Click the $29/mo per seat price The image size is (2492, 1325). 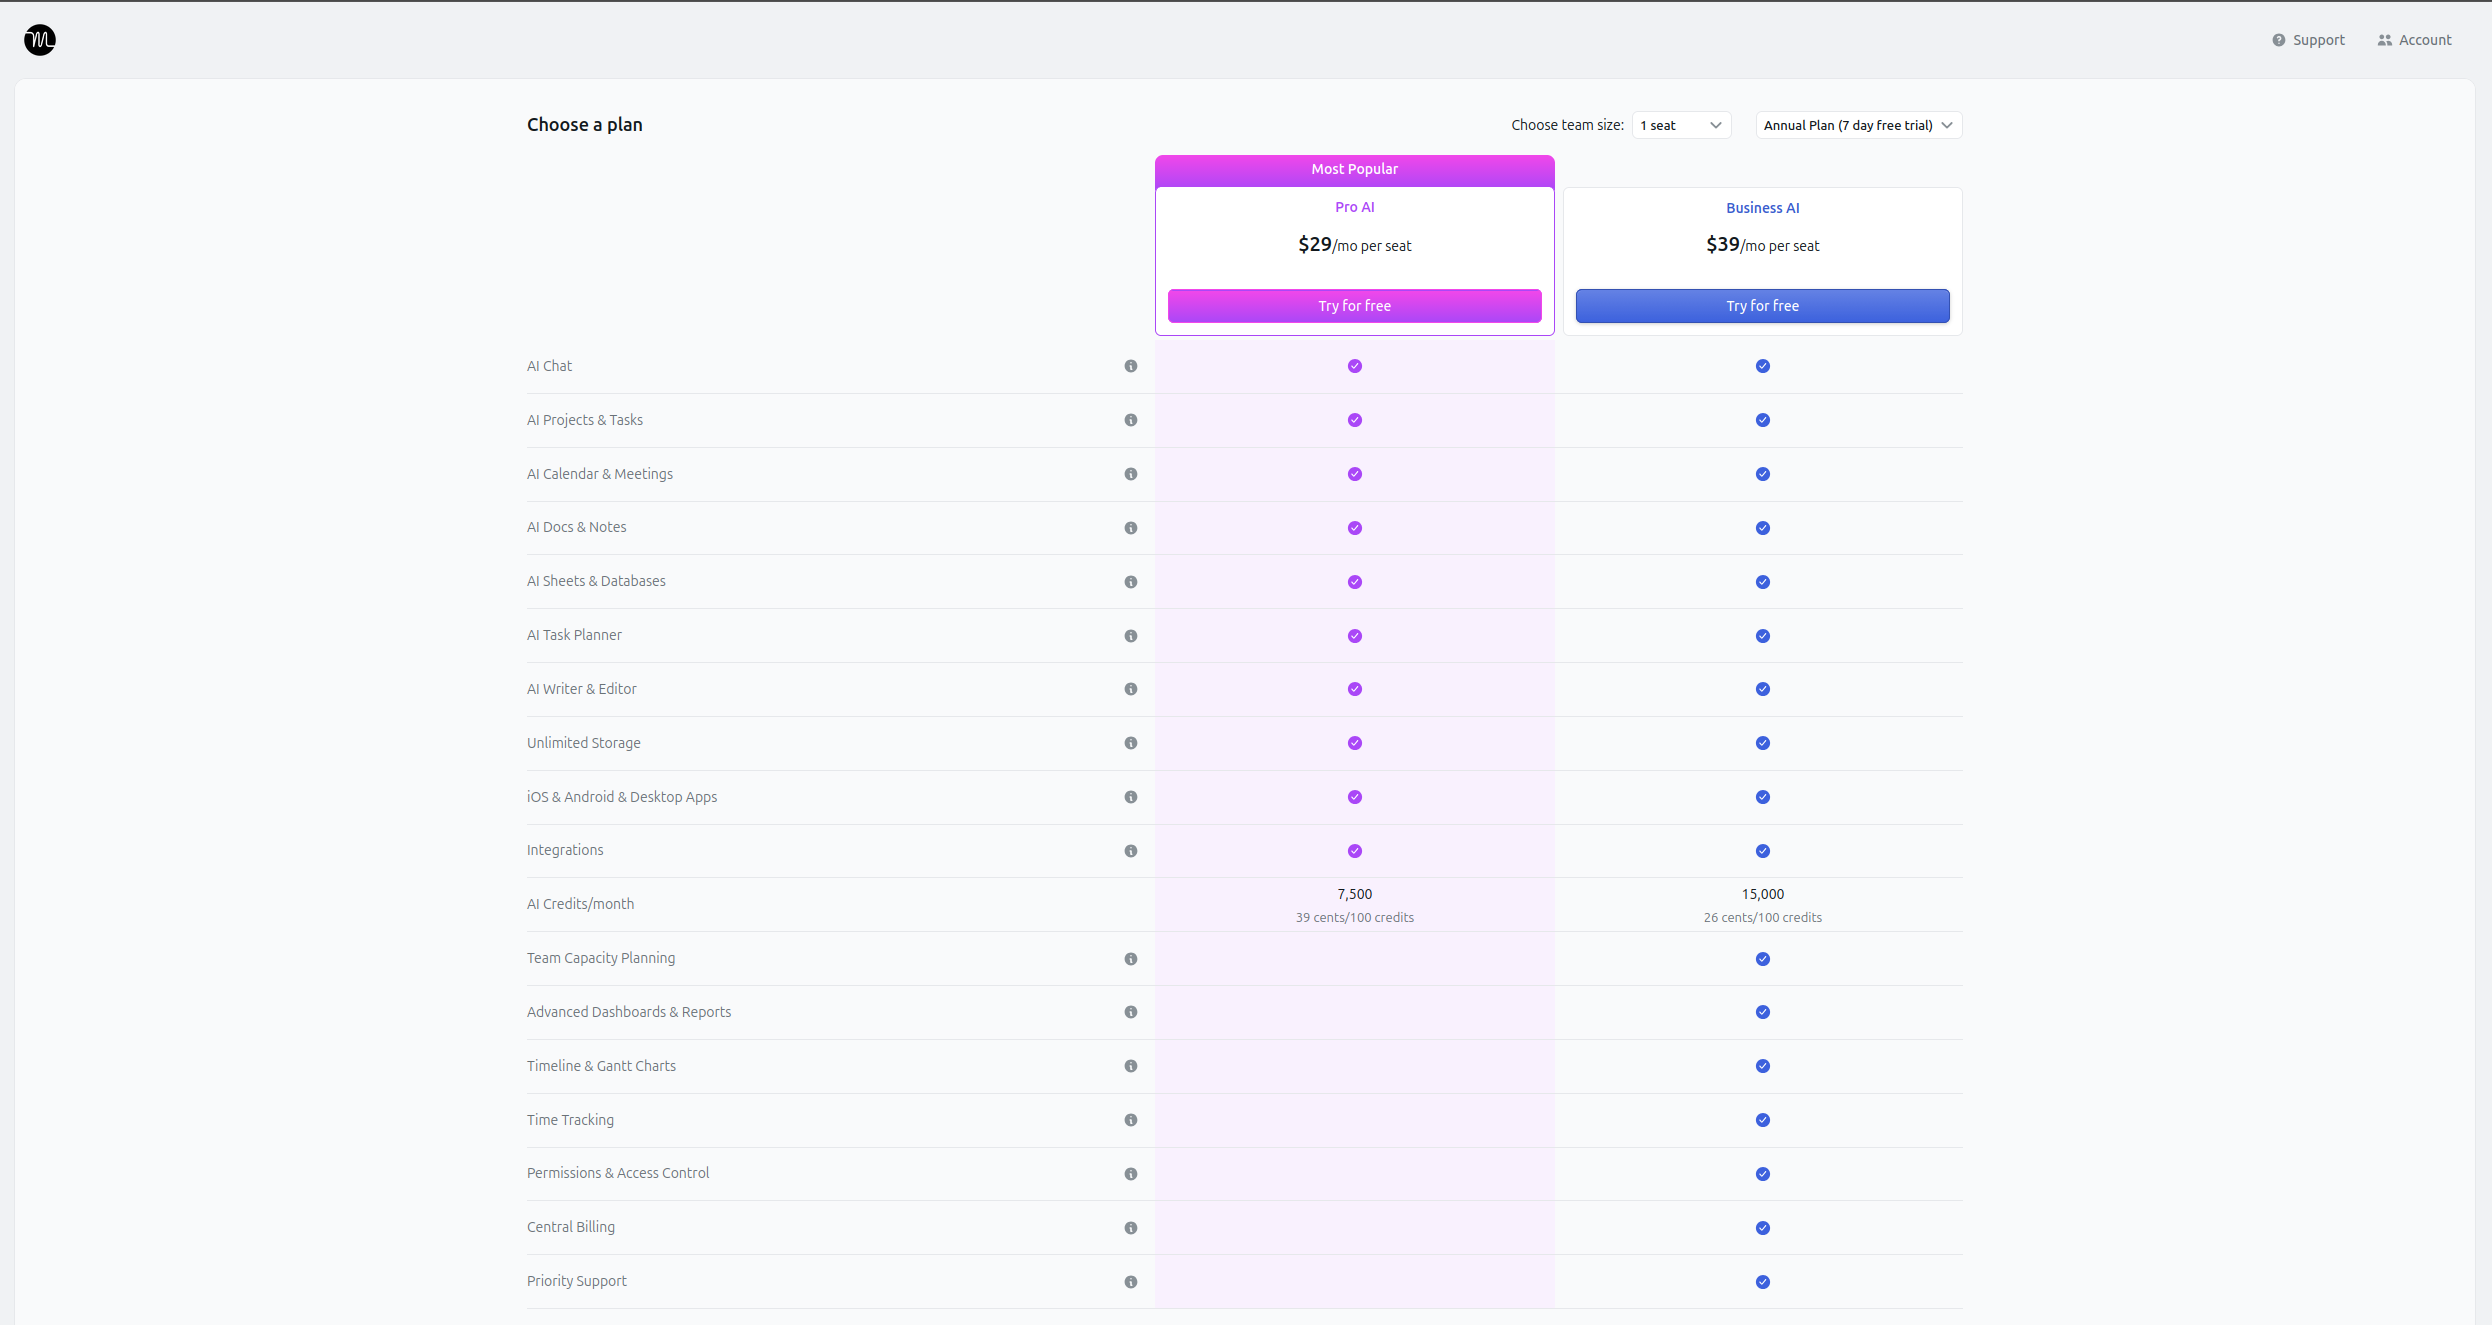coord(1354,245)
